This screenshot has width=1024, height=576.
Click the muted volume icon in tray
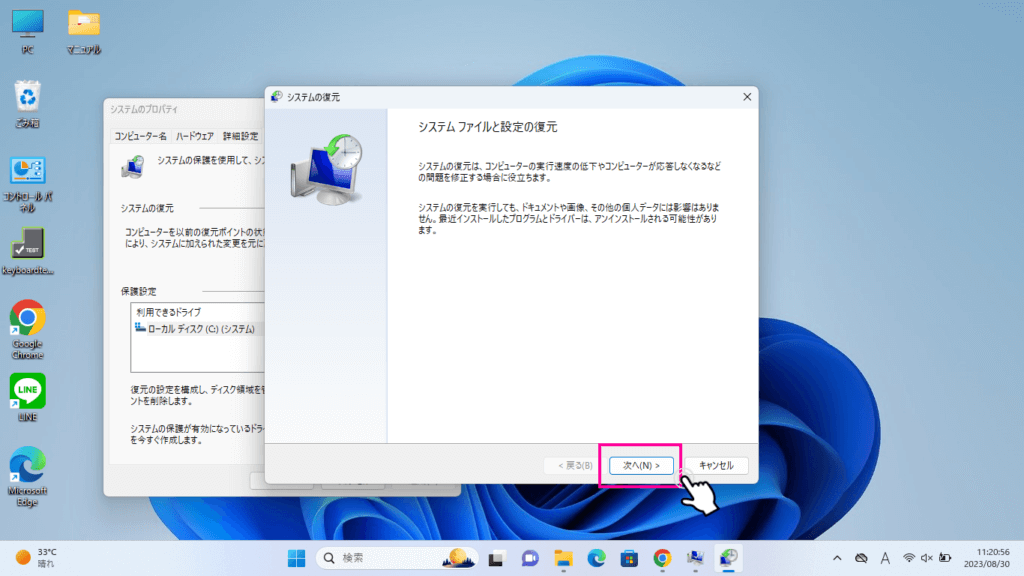click(927, 557)
